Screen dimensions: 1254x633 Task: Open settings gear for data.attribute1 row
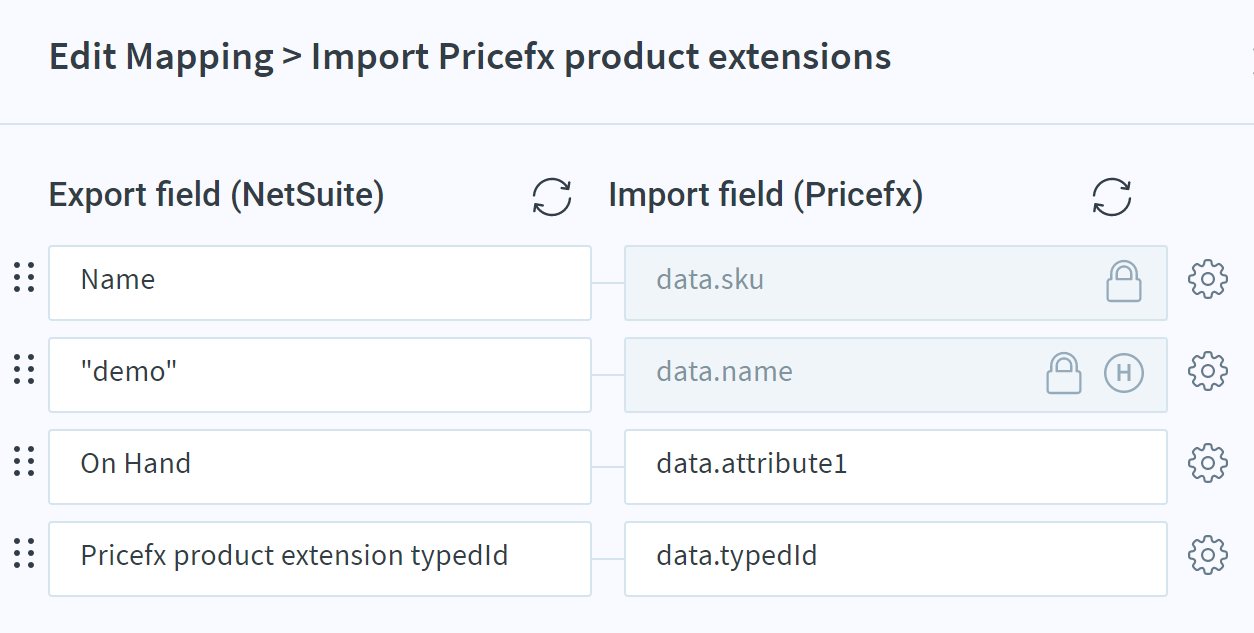[x=1207, y=464]
